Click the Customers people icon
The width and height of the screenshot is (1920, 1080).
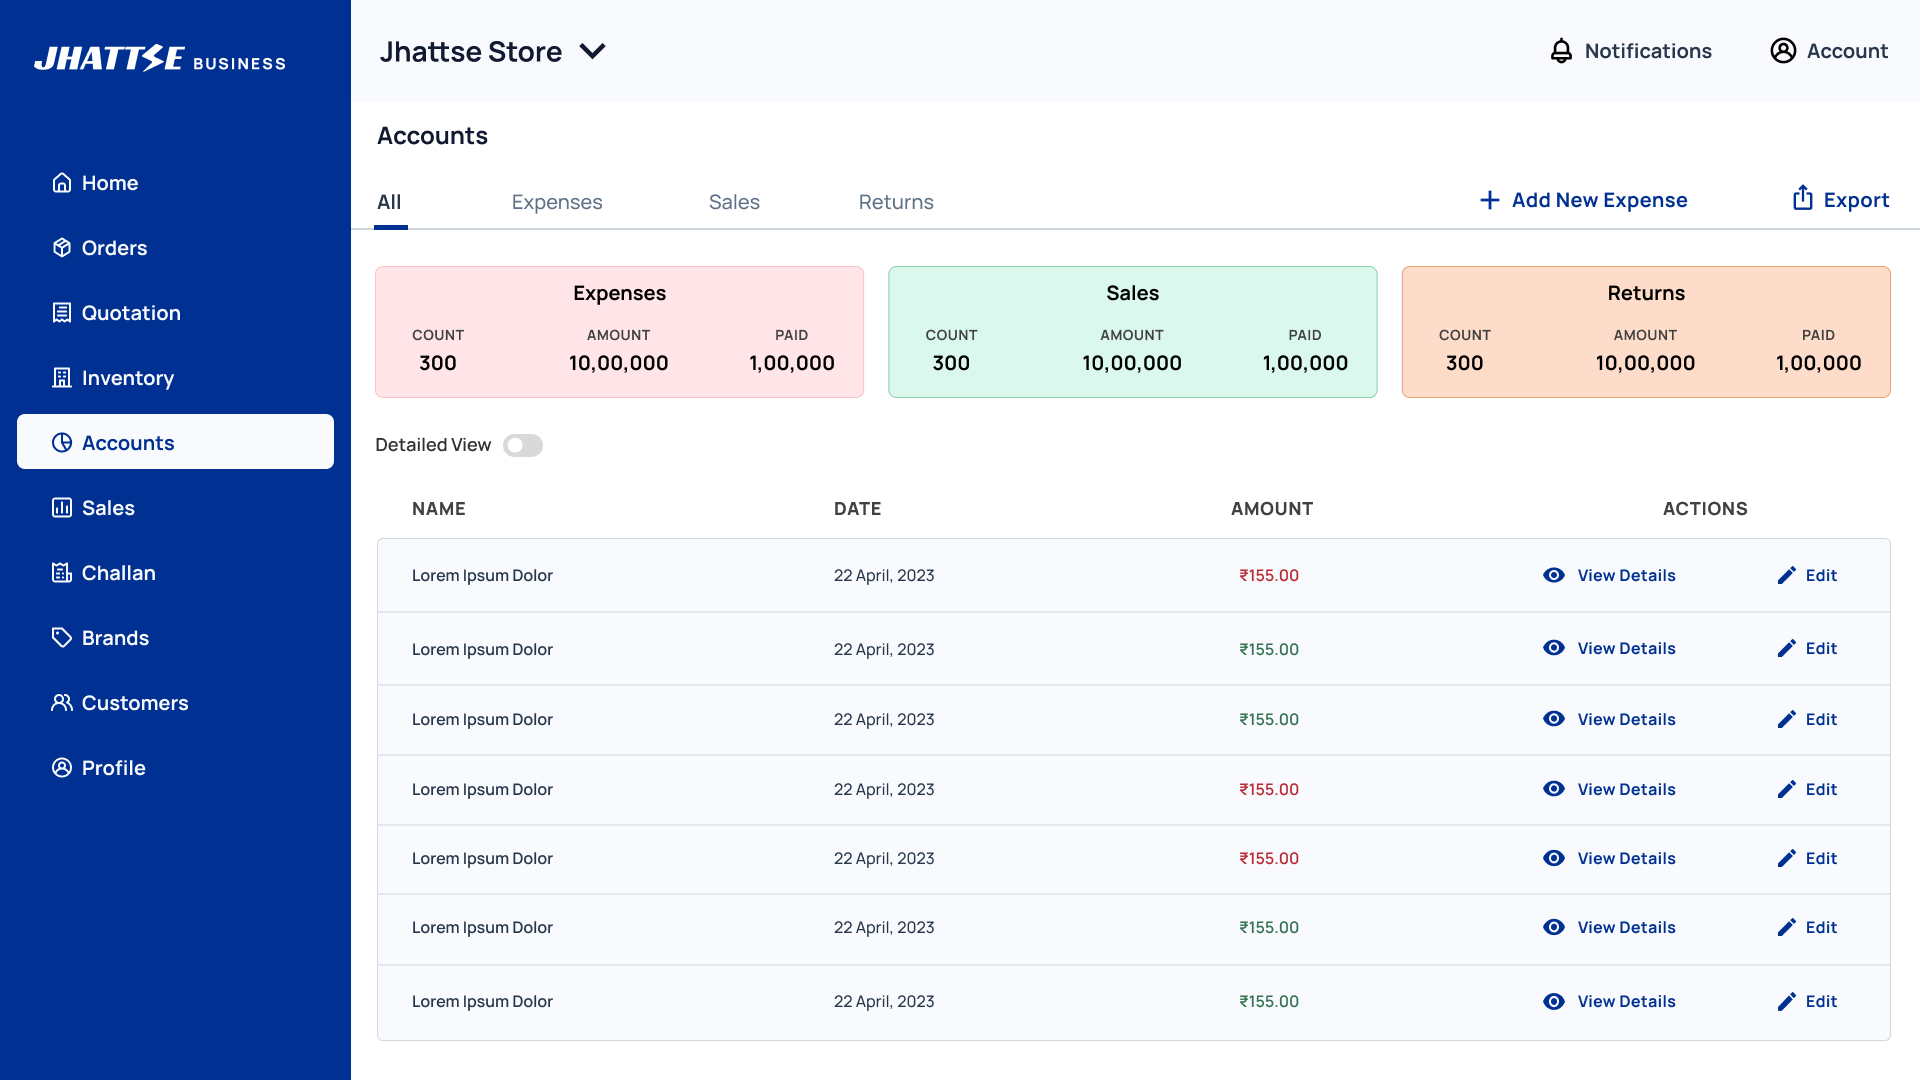[62, 703]
